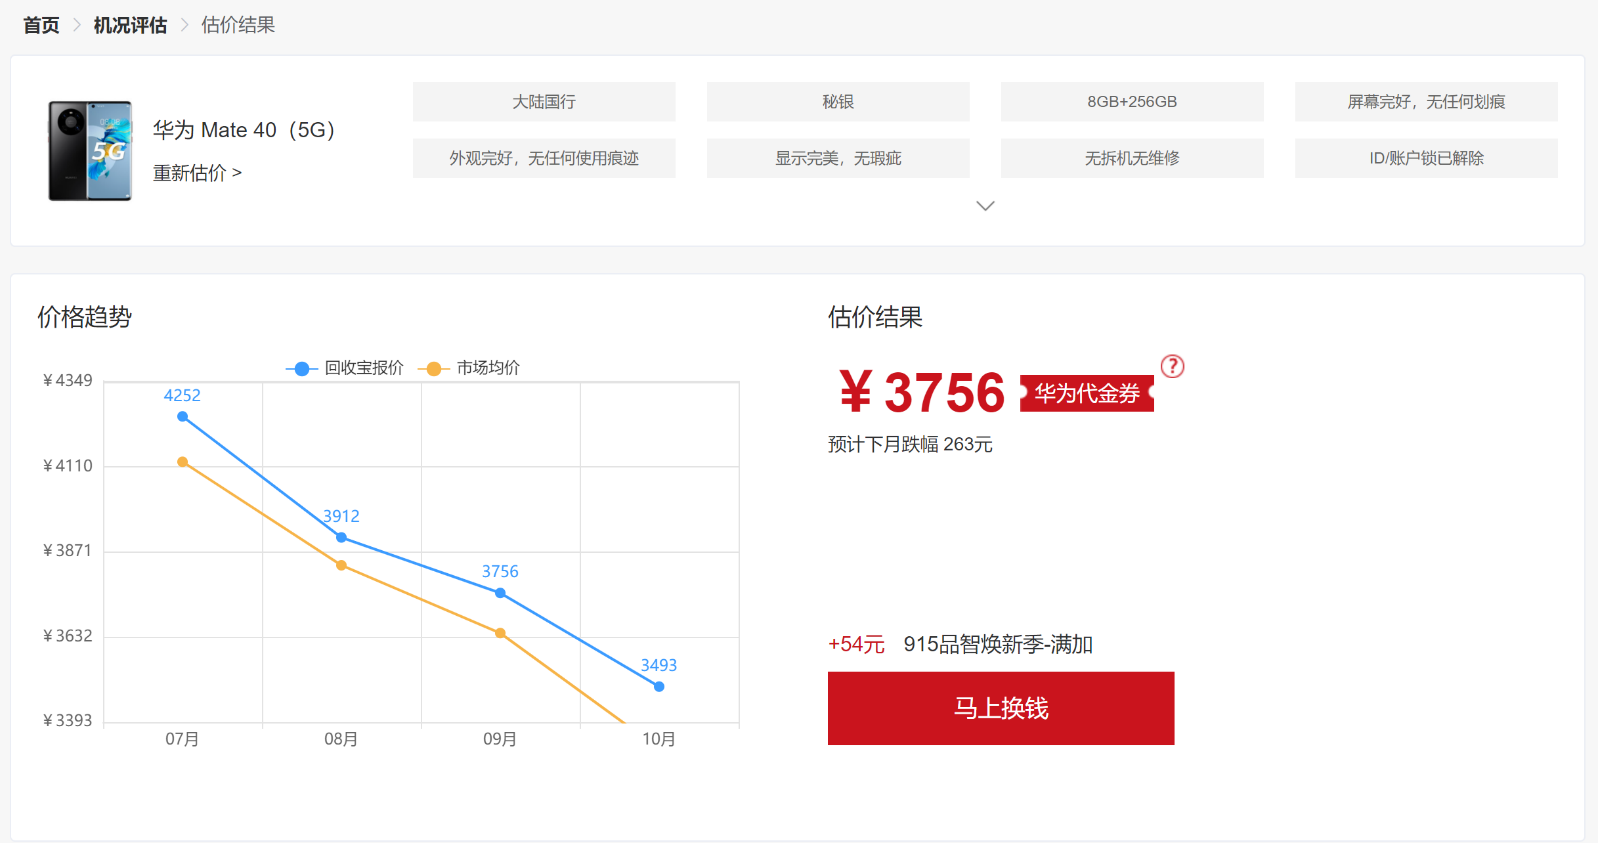This screenshot has width=1598, height=843.
Task: Click the orange market price point for 08月
Action: (341, 566)
